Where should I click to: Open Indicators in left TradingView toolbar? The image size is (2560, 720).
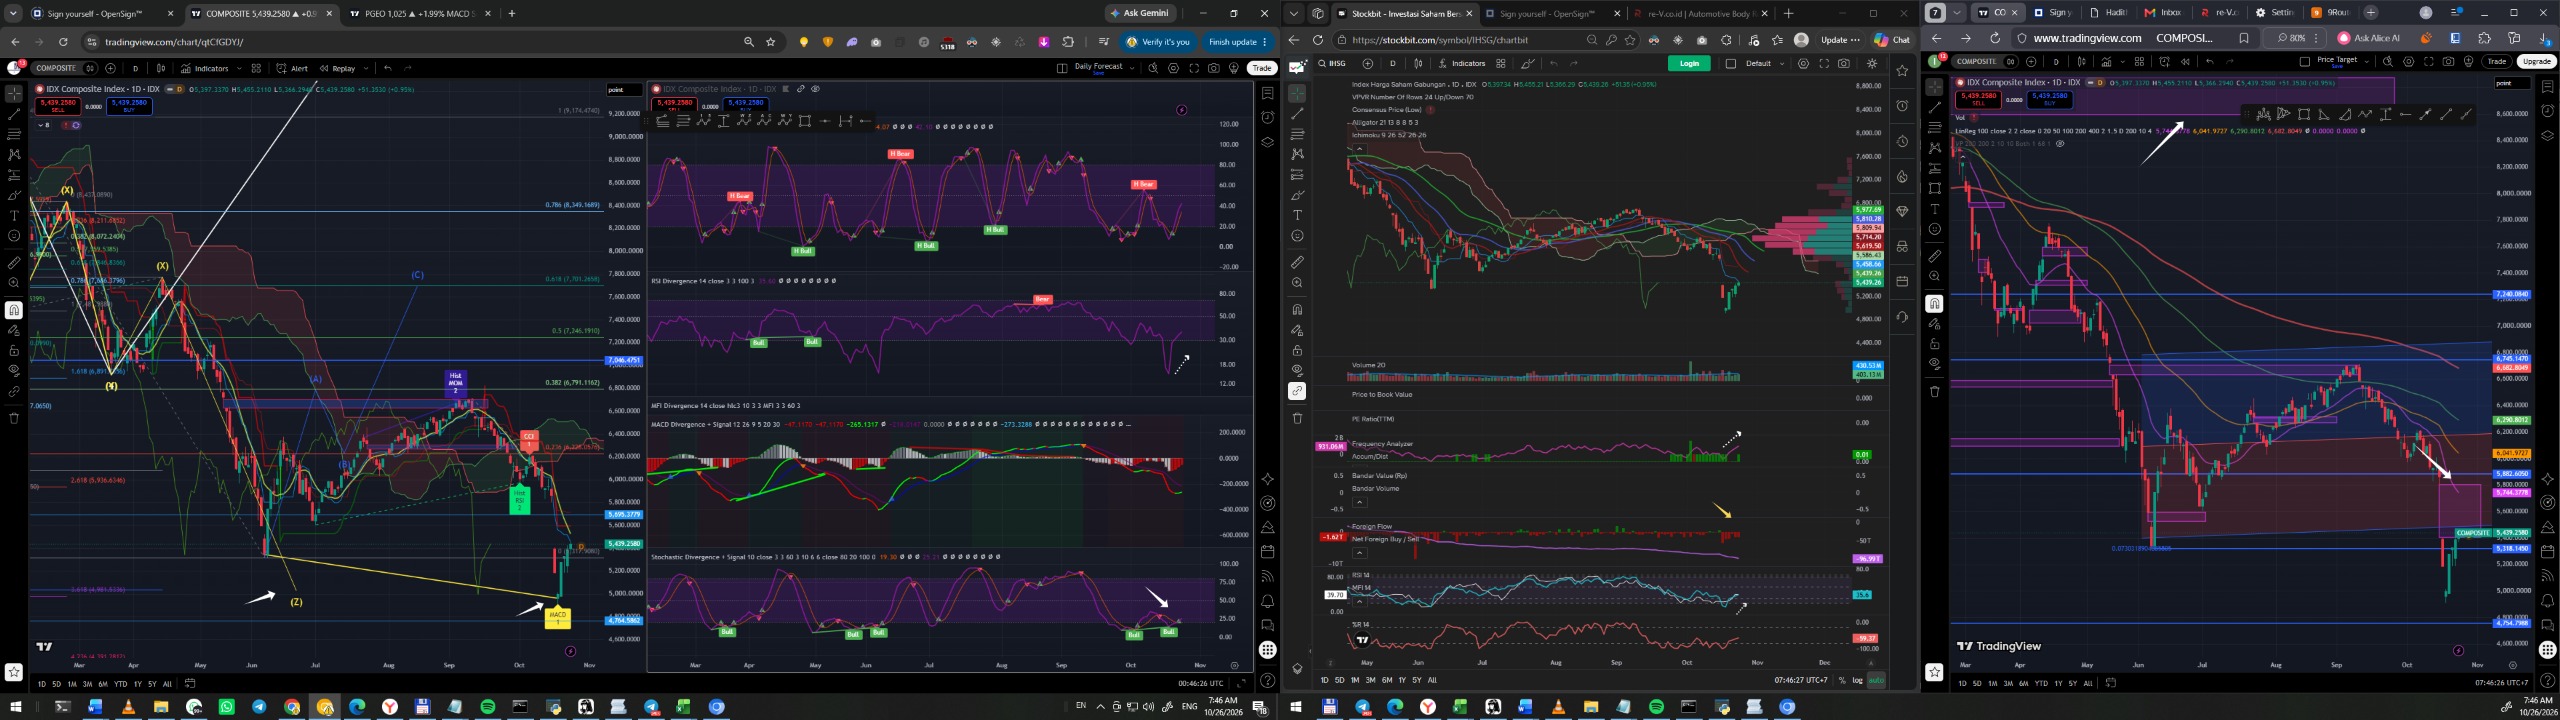(205, 68)
